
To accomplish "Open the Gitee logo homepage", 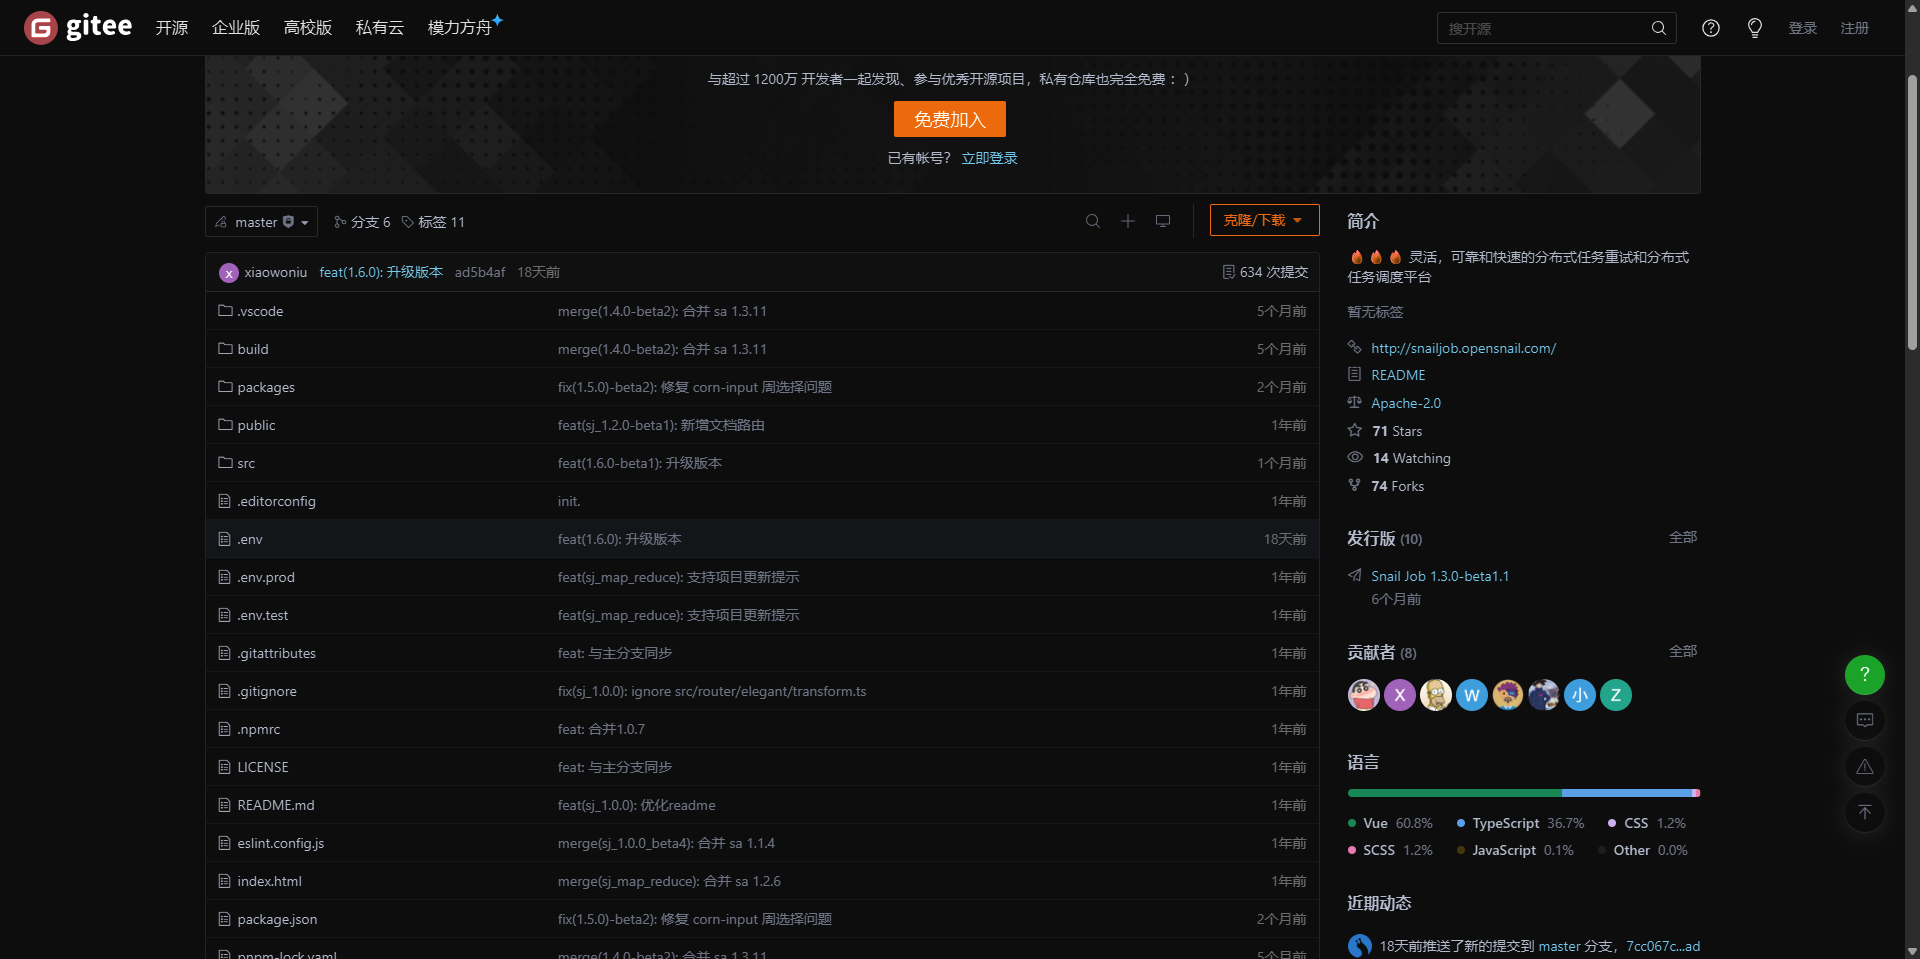I will 78,27.
